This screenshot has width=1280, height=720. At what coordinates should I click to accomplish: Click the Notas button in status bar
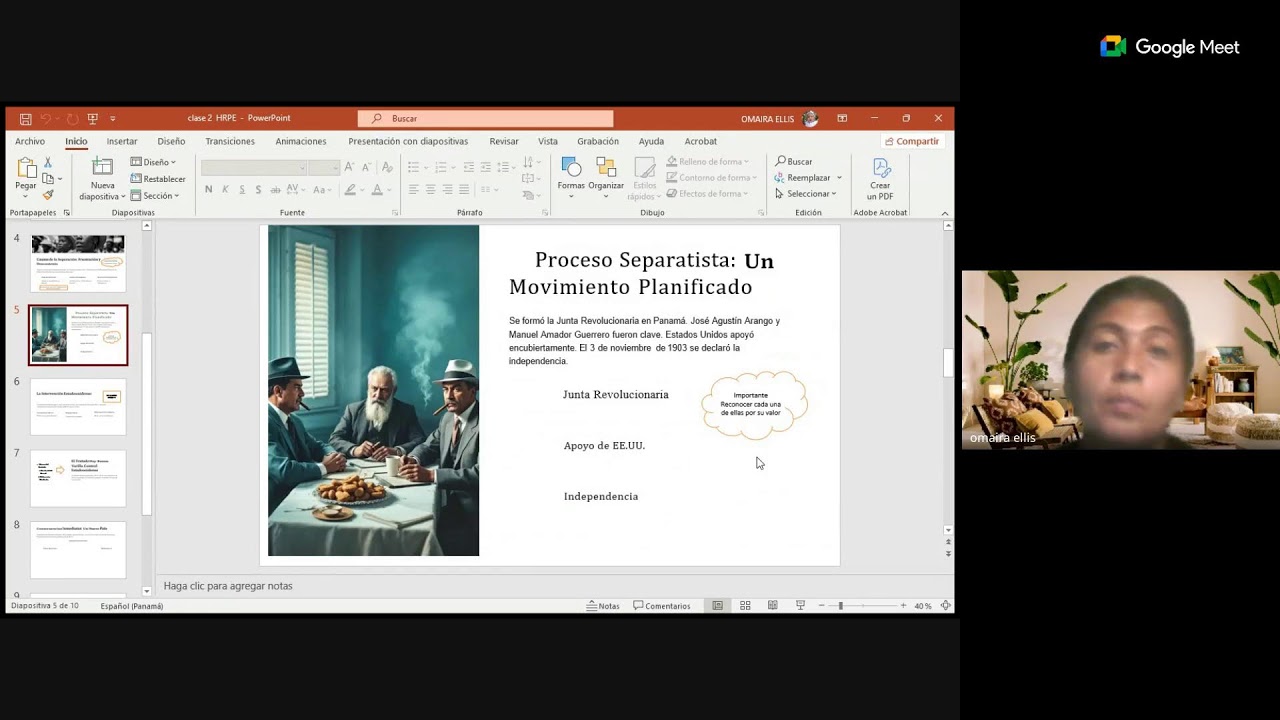click(x=603, y=606)
